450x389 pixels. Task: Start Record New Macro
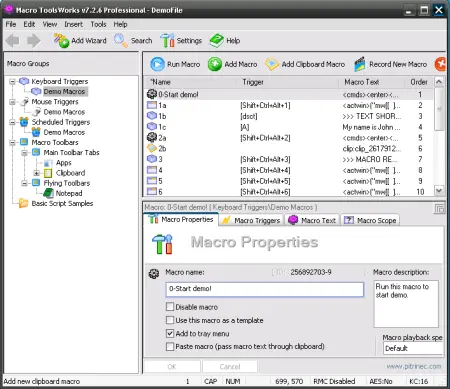[390, 64]
